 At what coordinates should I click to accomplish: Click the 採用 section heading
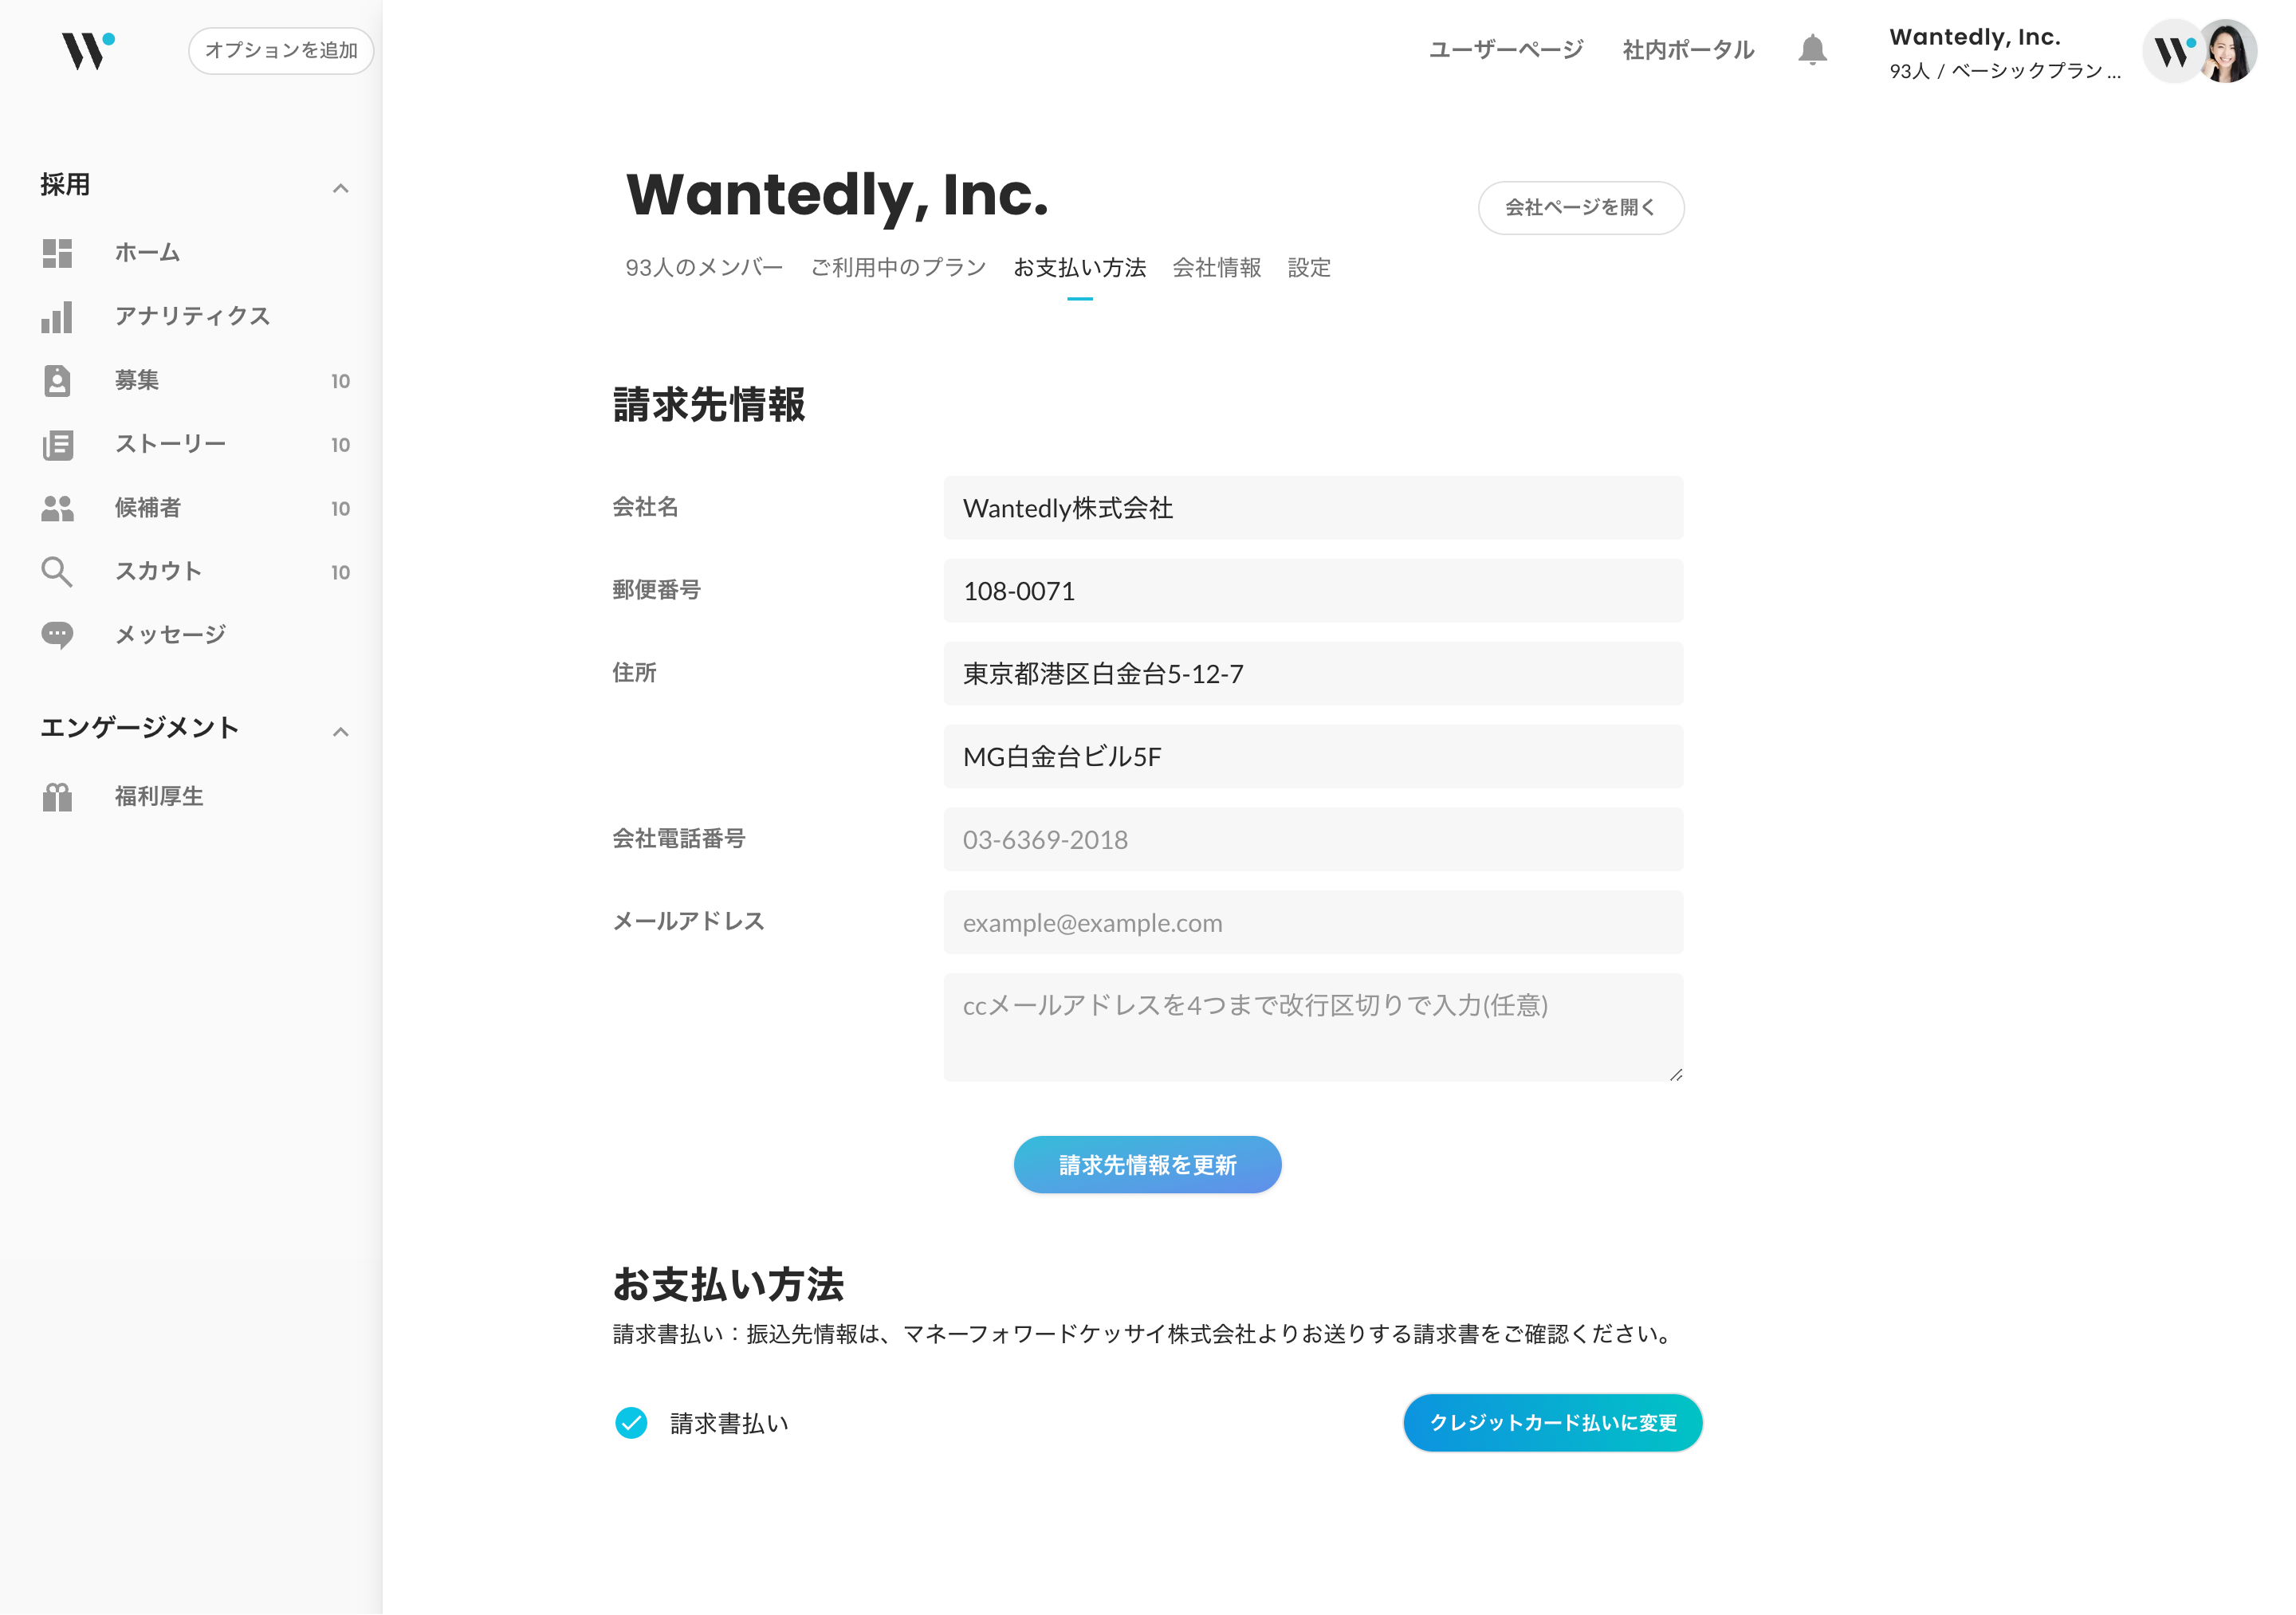pyautogui.click(x=65, y=185)
